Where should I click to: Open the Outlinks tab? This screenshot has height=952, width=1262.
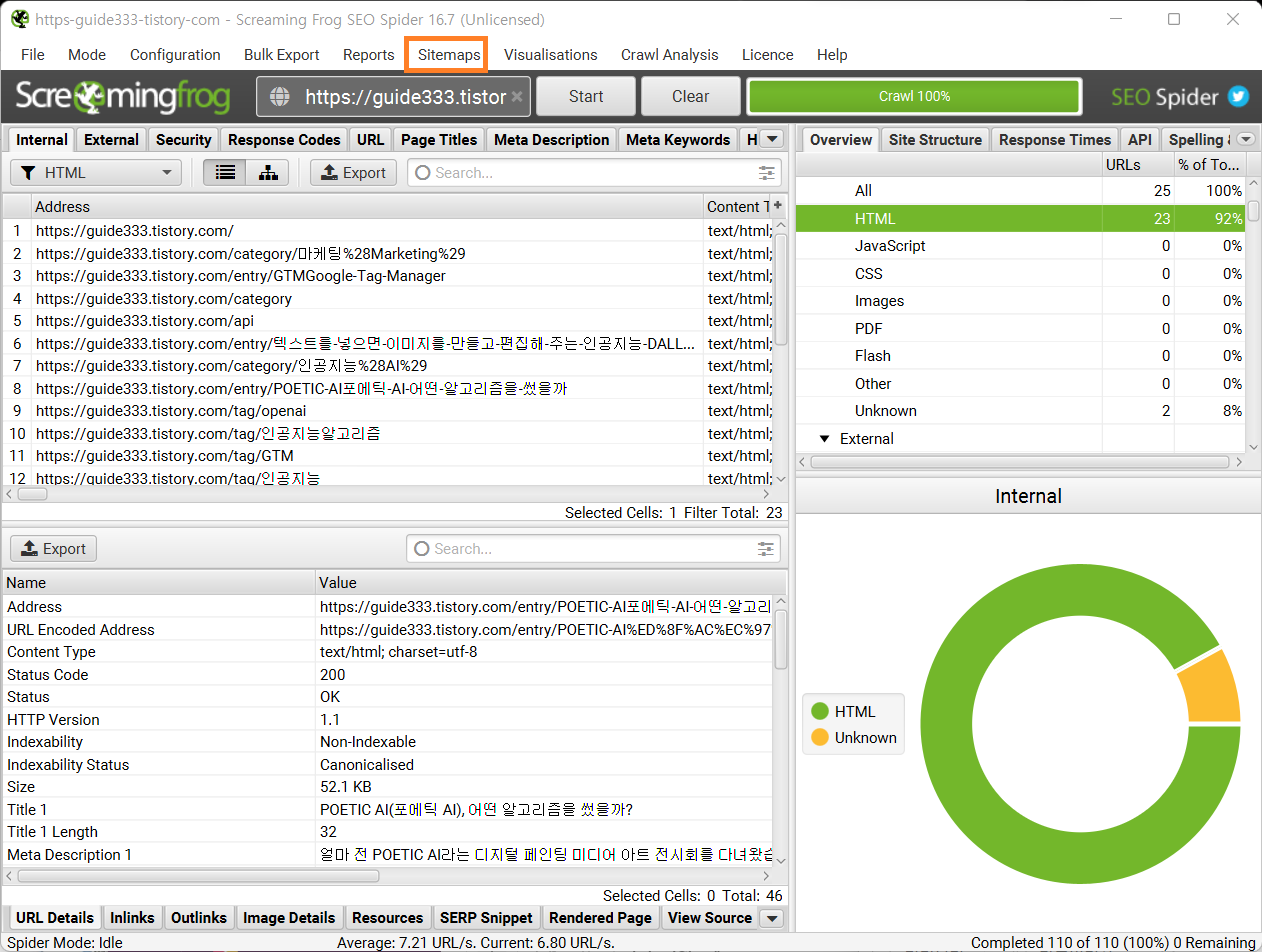point(199,918)
